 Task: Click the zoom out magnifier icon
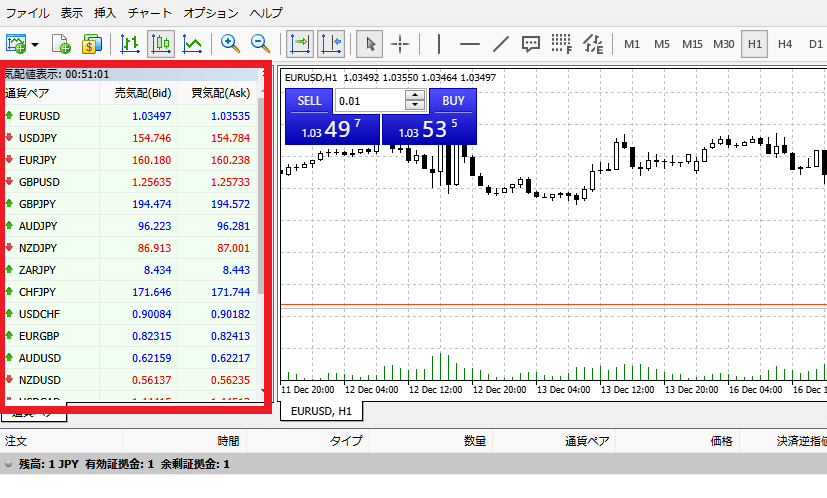[x=260, y=44]
